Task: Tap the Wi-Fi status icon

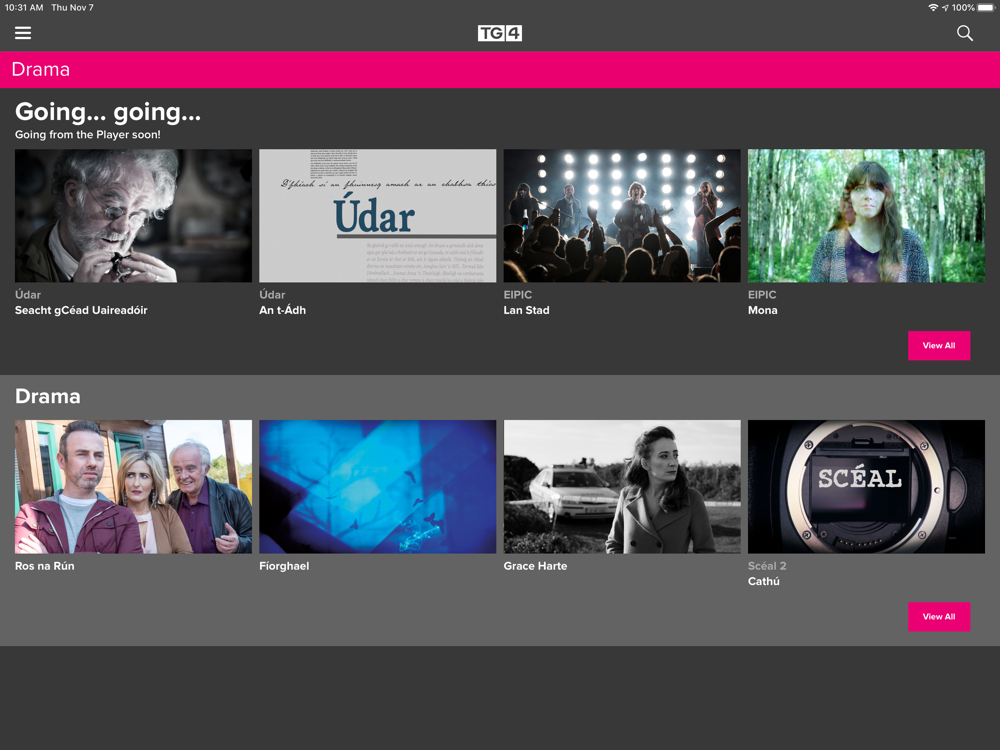Action: (933, 8)
